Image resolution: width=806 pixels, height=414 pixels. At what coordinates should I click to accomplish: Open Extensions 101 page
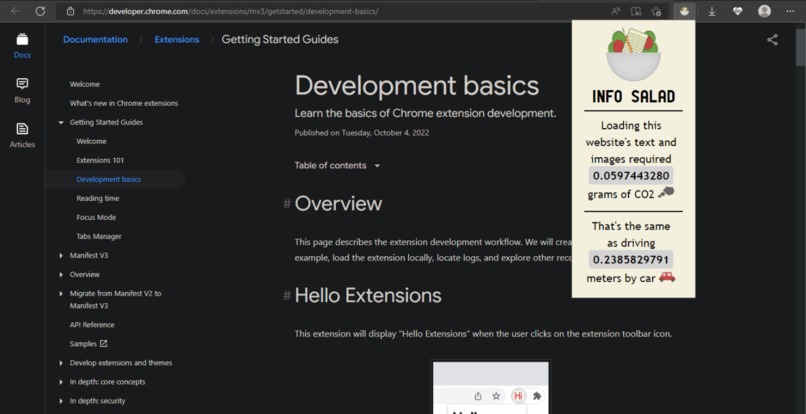coord(100,160)
